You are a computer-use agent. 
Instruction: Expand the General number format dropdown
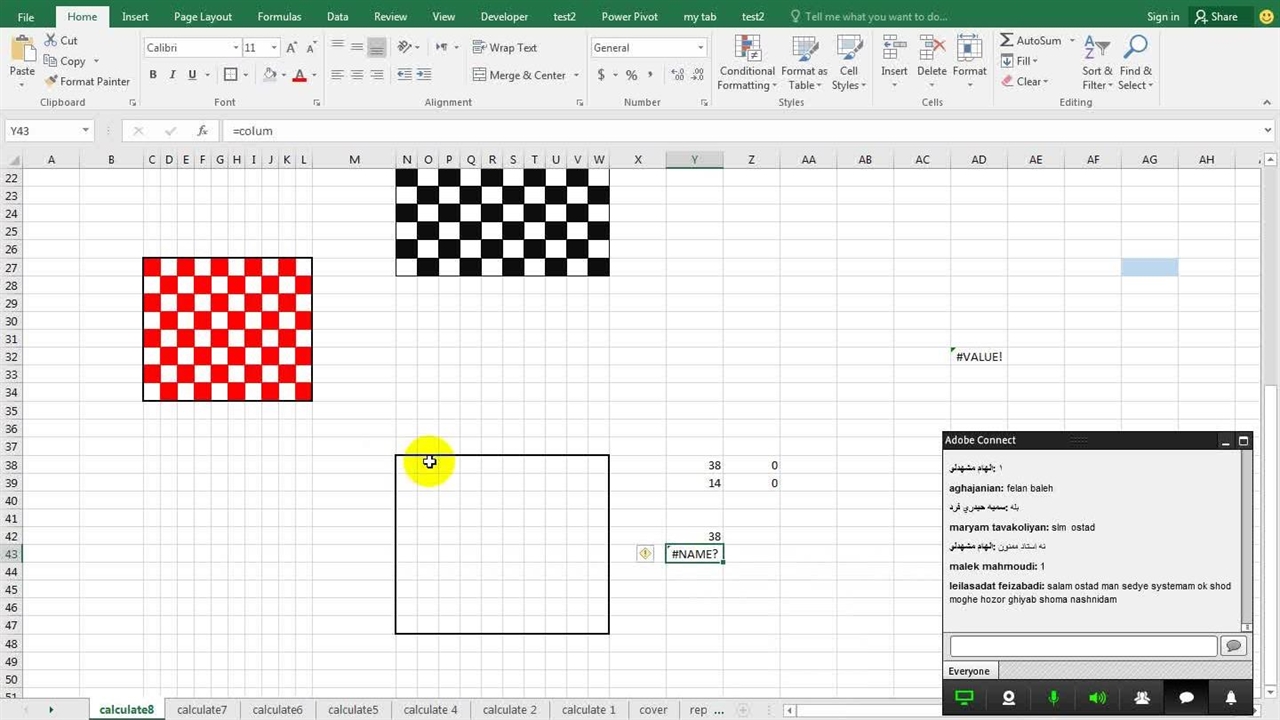tap(700, 47)
